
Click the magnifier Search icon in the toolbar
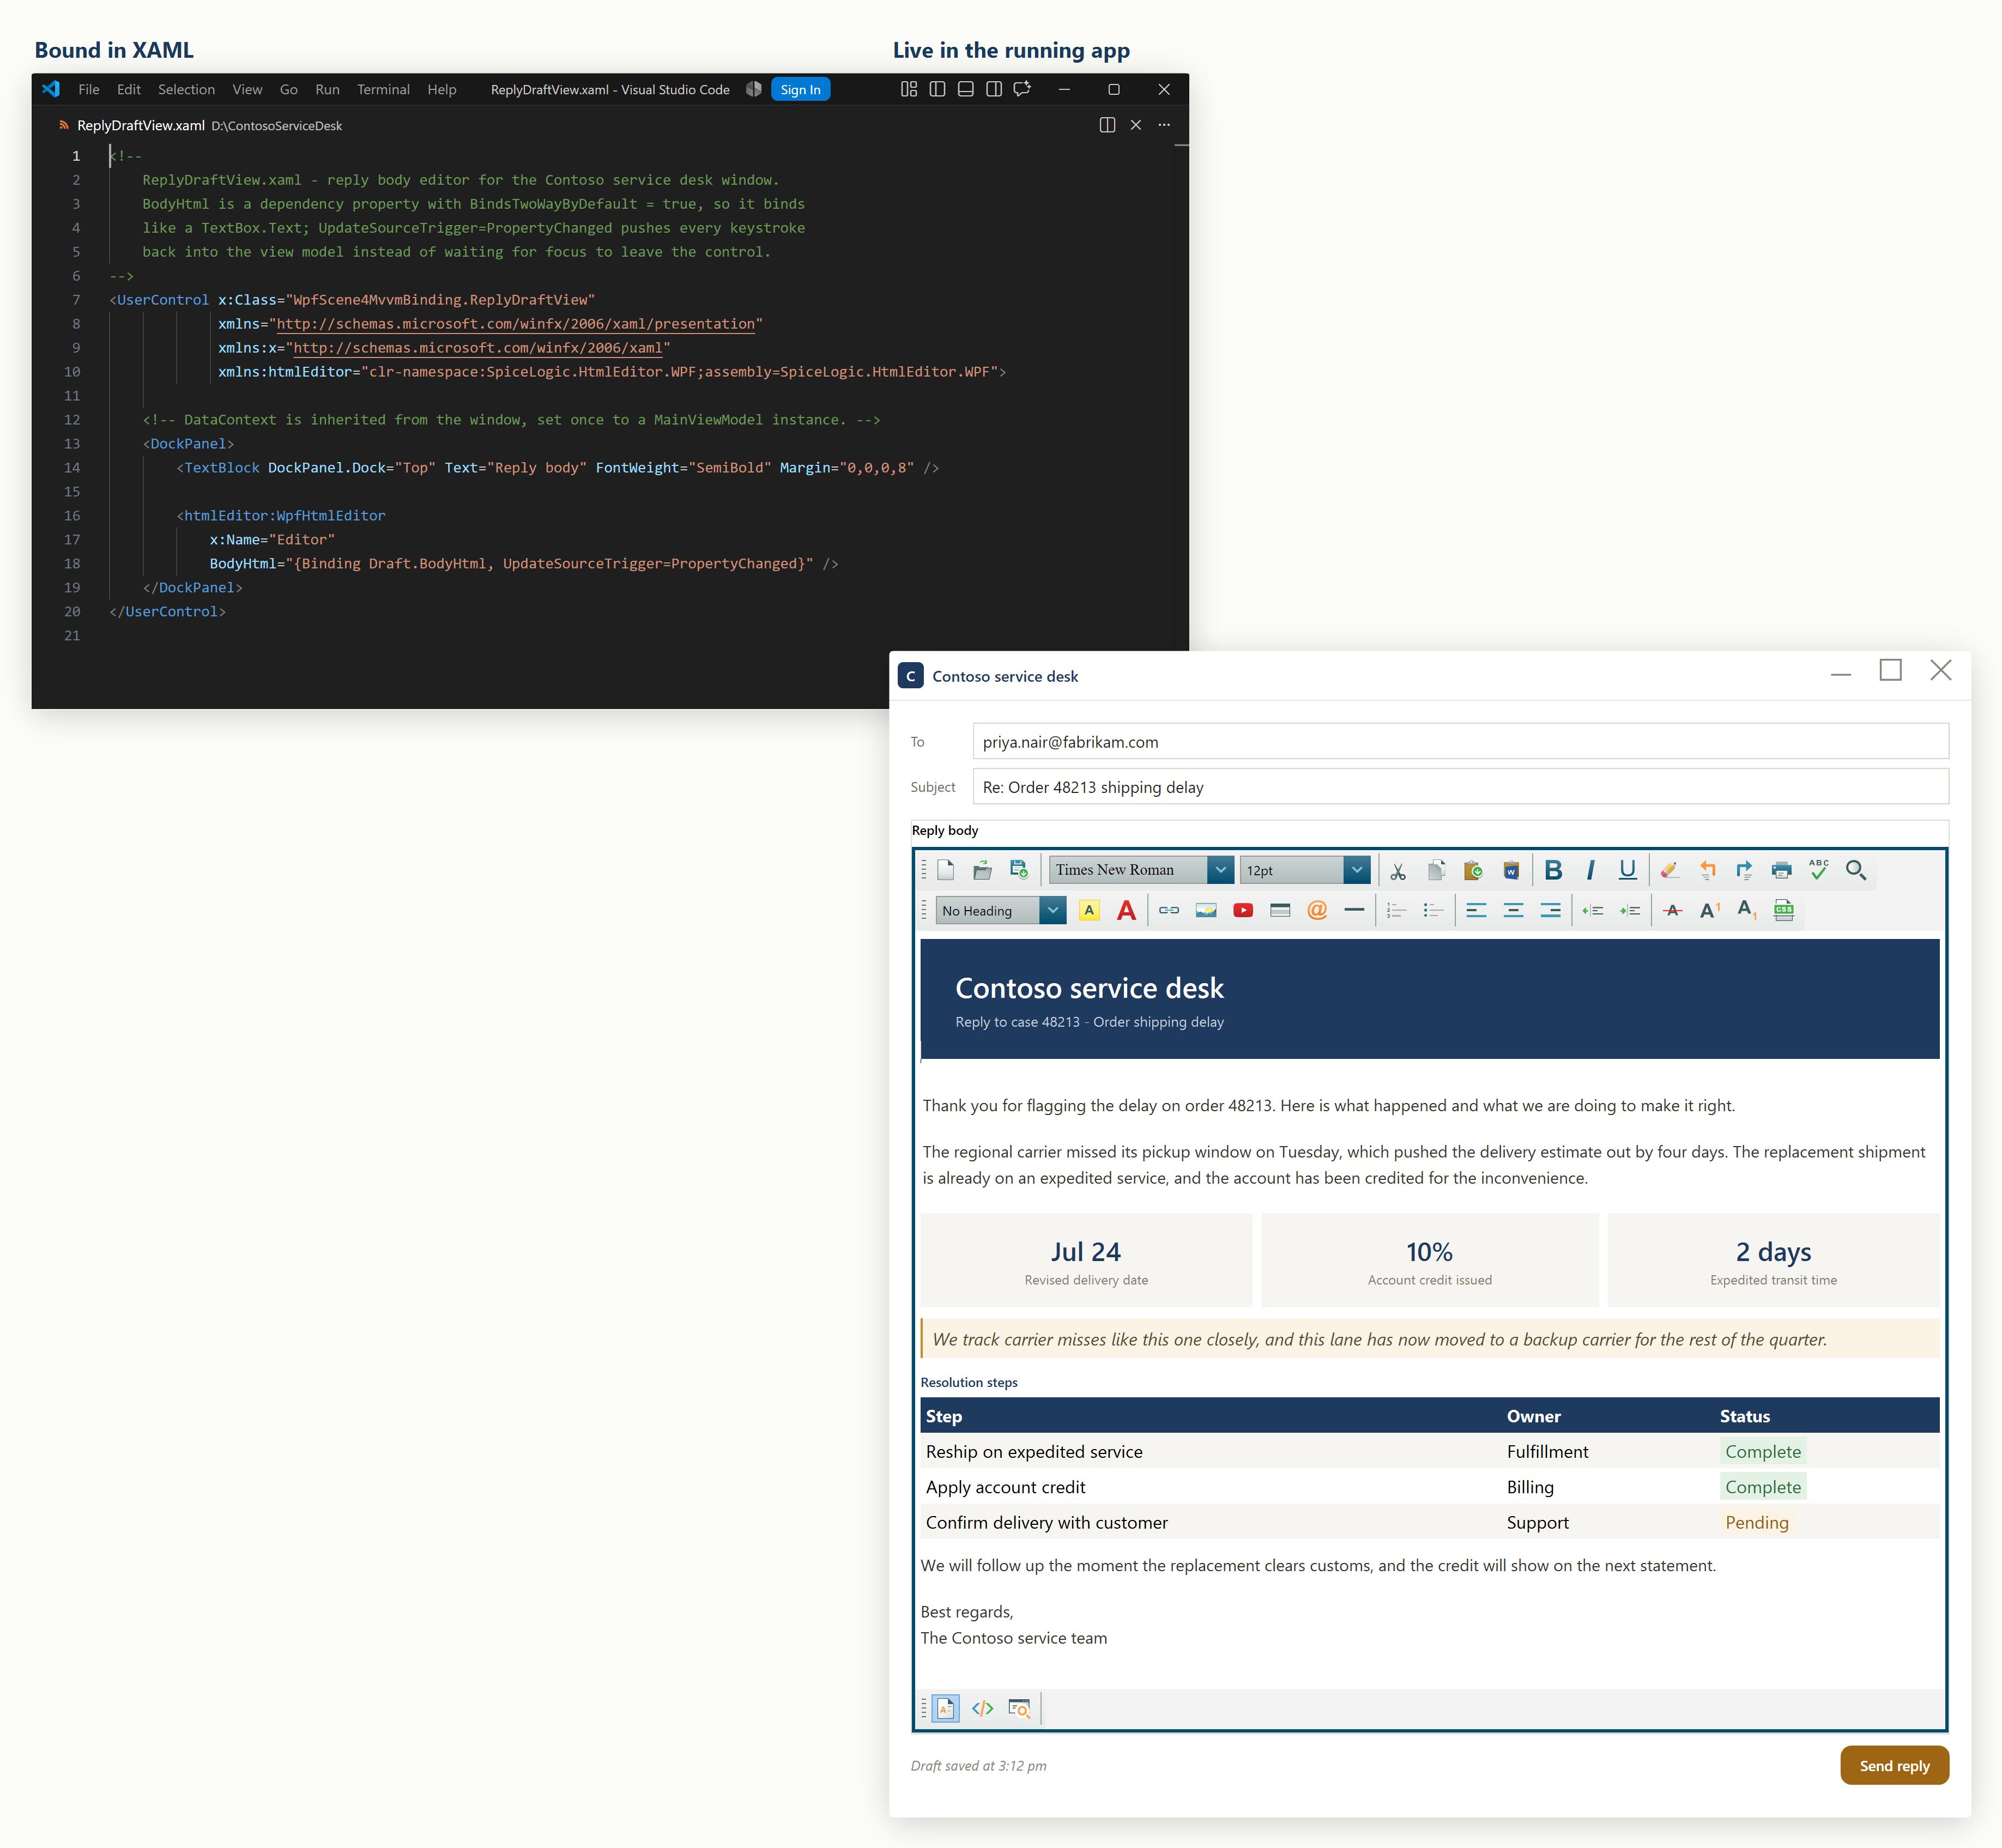tap(1856, 870)
